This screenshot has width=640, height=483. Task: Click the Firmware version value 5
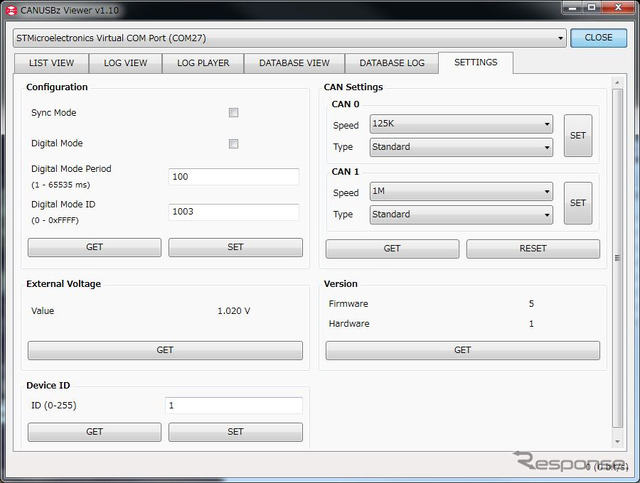point(531,304)
